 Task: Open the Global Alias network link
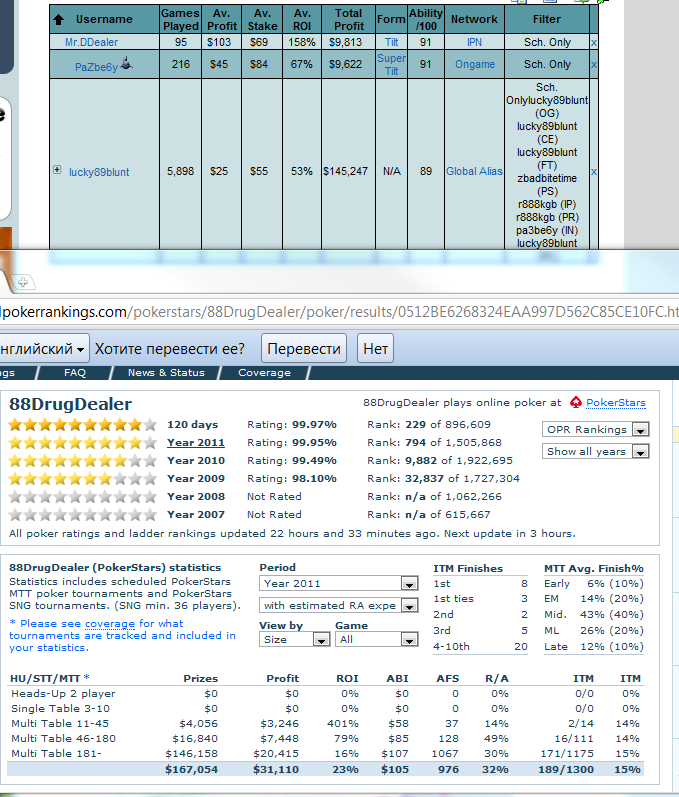click(x=474, y=171)
